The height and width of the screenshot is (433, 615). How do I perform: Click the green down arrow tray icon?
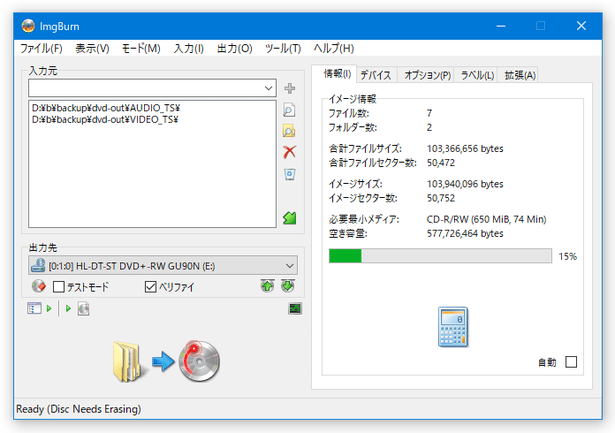tap(288, 286)
